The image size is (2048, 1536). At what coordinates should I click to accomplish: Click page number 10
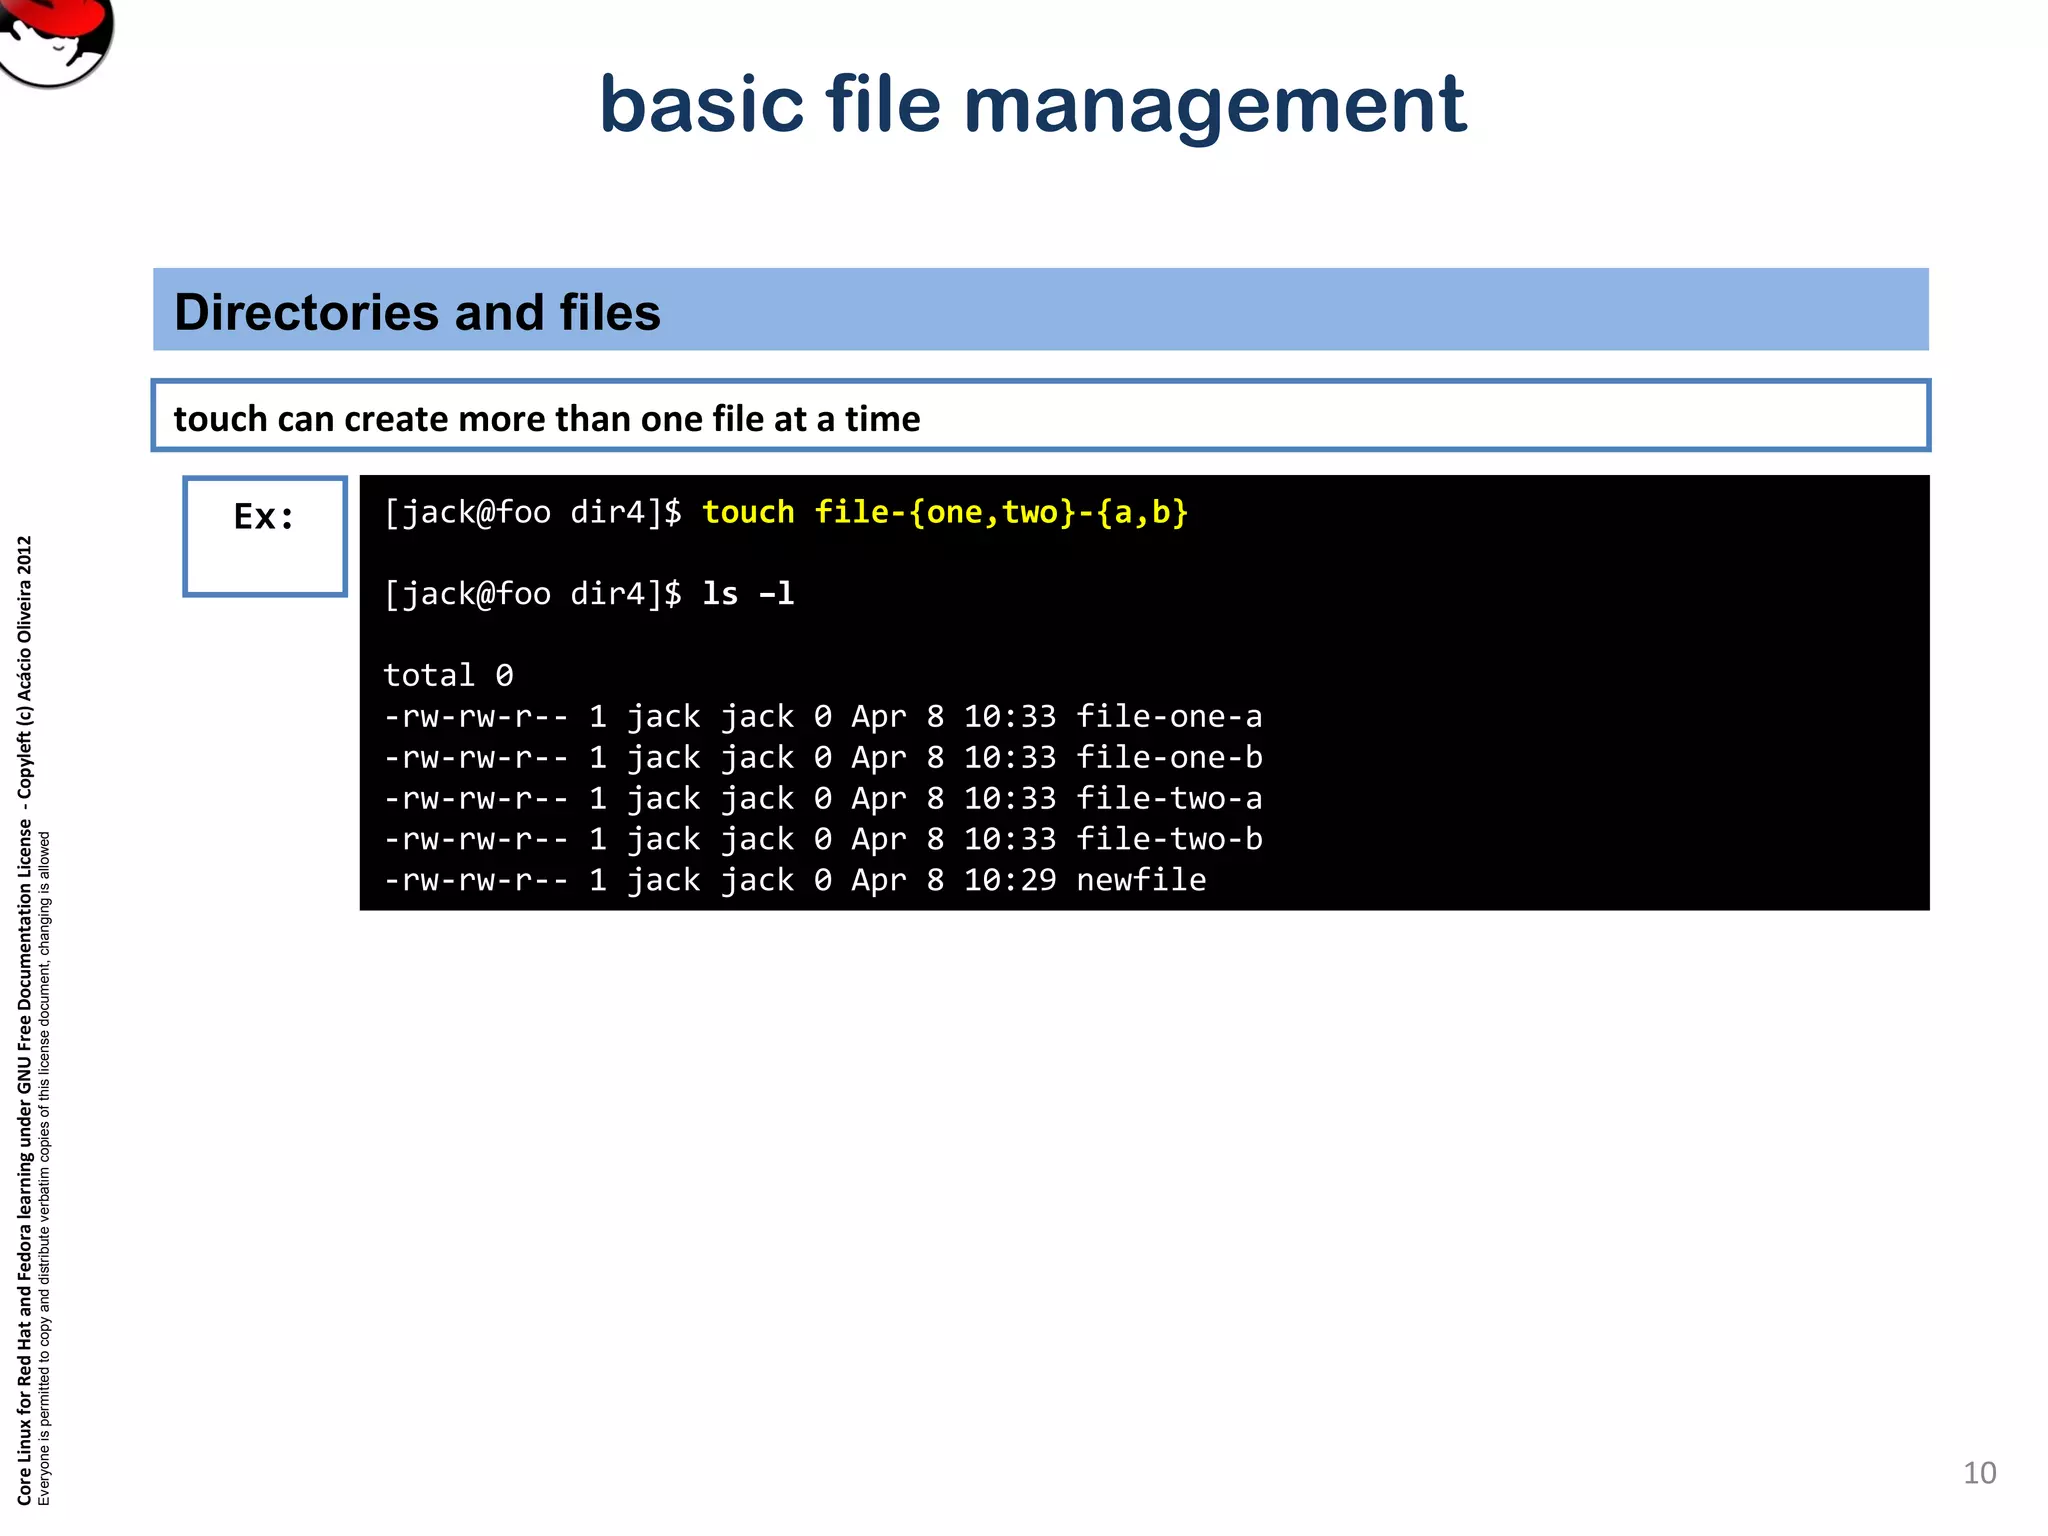pos(1979,1473)
